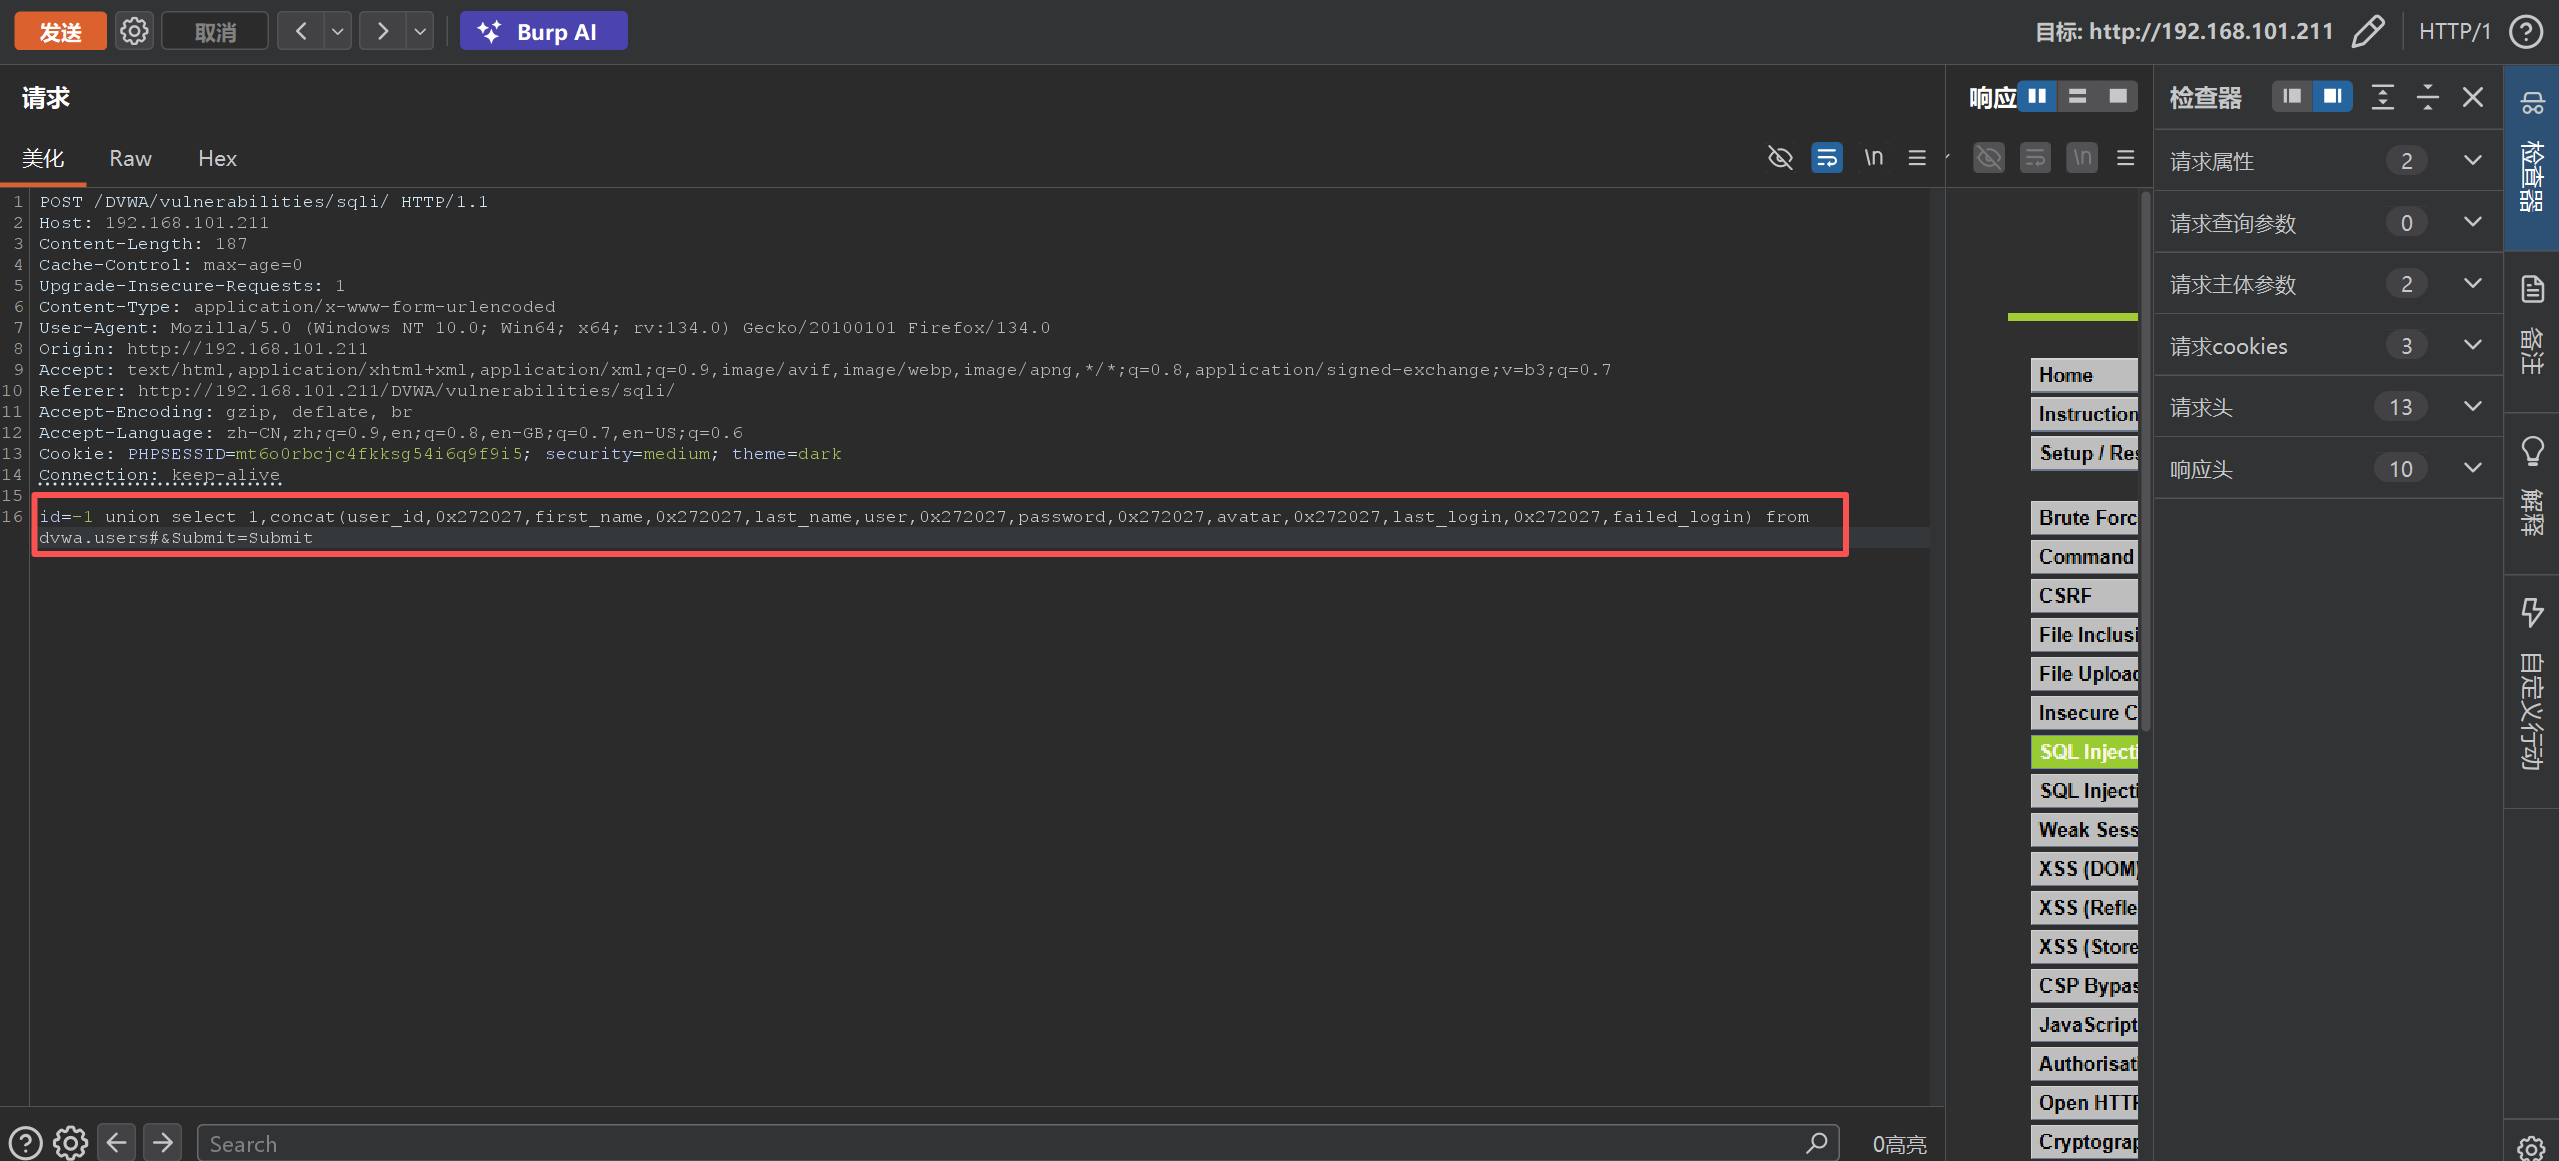Screen dimensions: 2559x1161
Task: Toggle line wrap in response pane
Action: pyautogui.click(x=2035, y=158)
